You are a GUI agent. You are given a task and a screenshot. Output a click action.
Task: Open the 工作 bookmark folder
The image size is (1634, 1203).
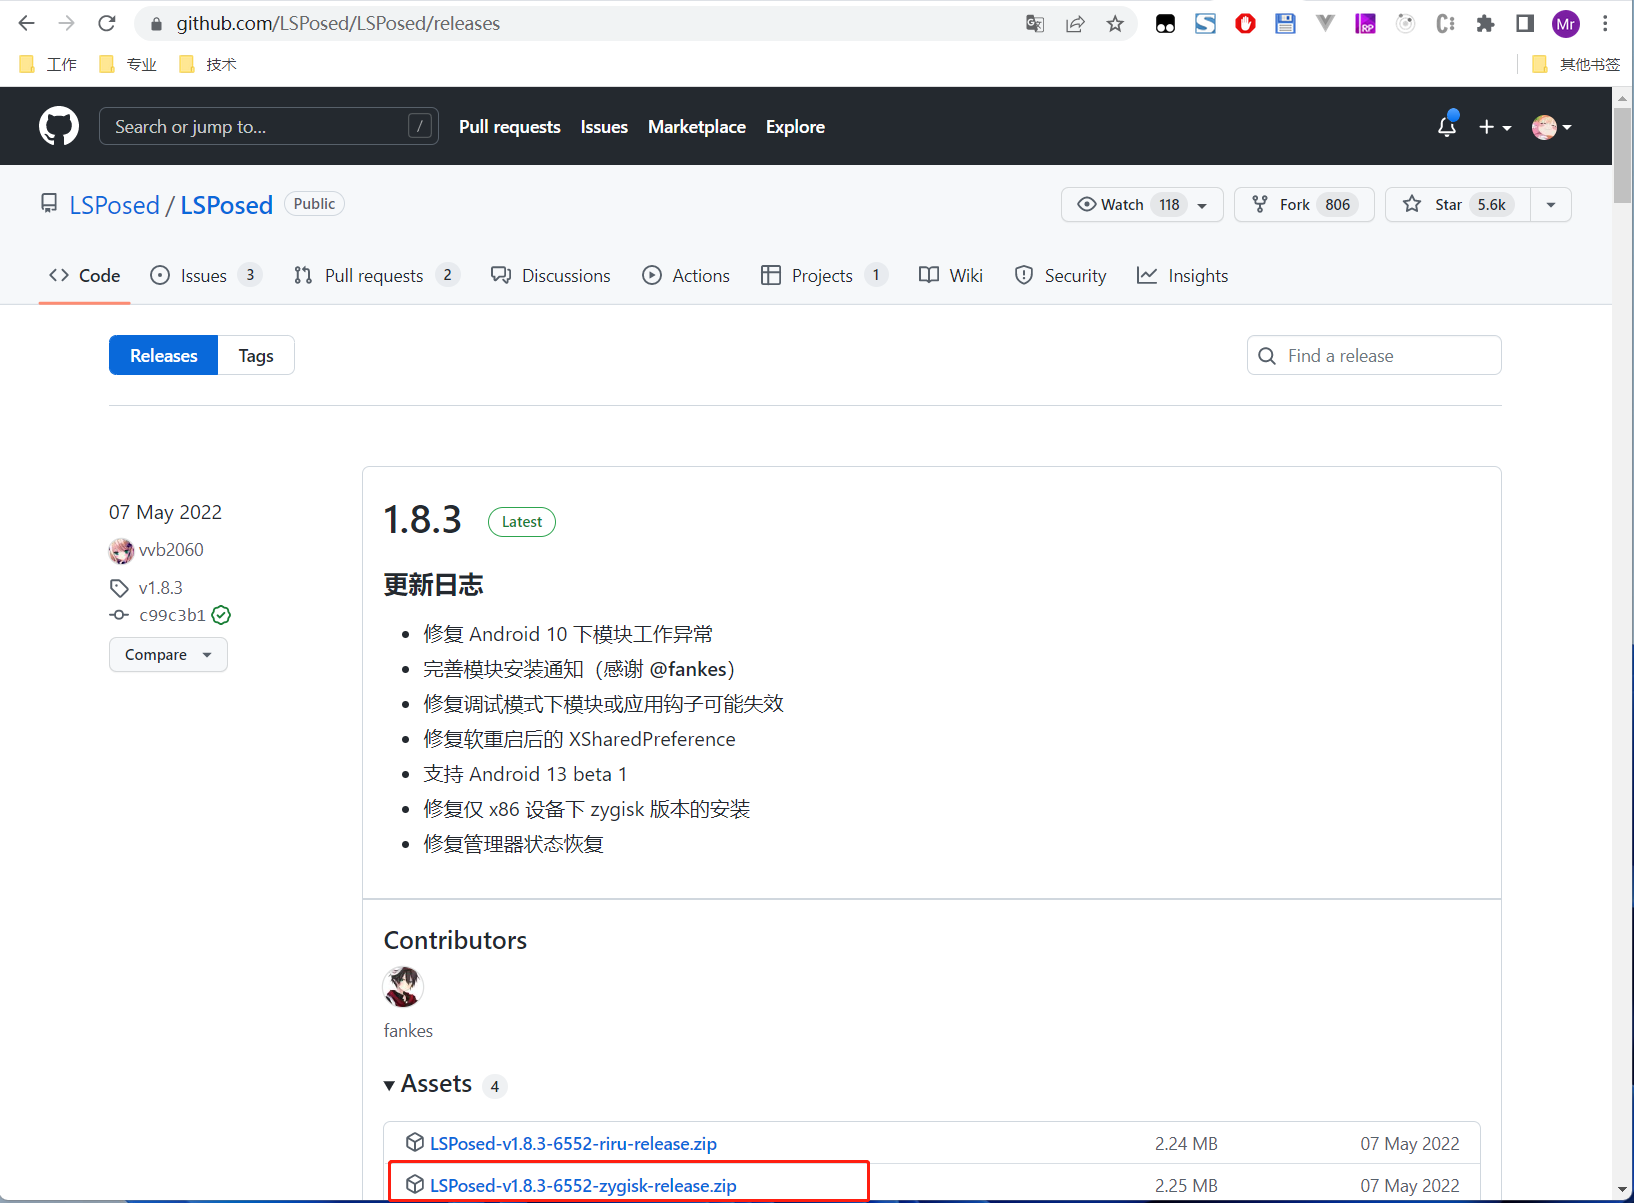pos(48,64)
